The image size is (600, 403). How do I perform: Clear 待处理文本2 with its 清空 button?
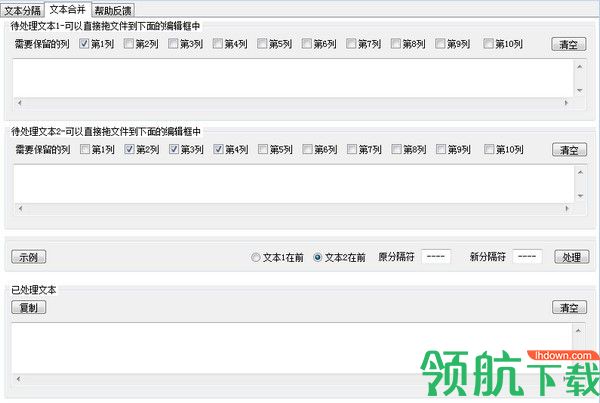[569, 150]
